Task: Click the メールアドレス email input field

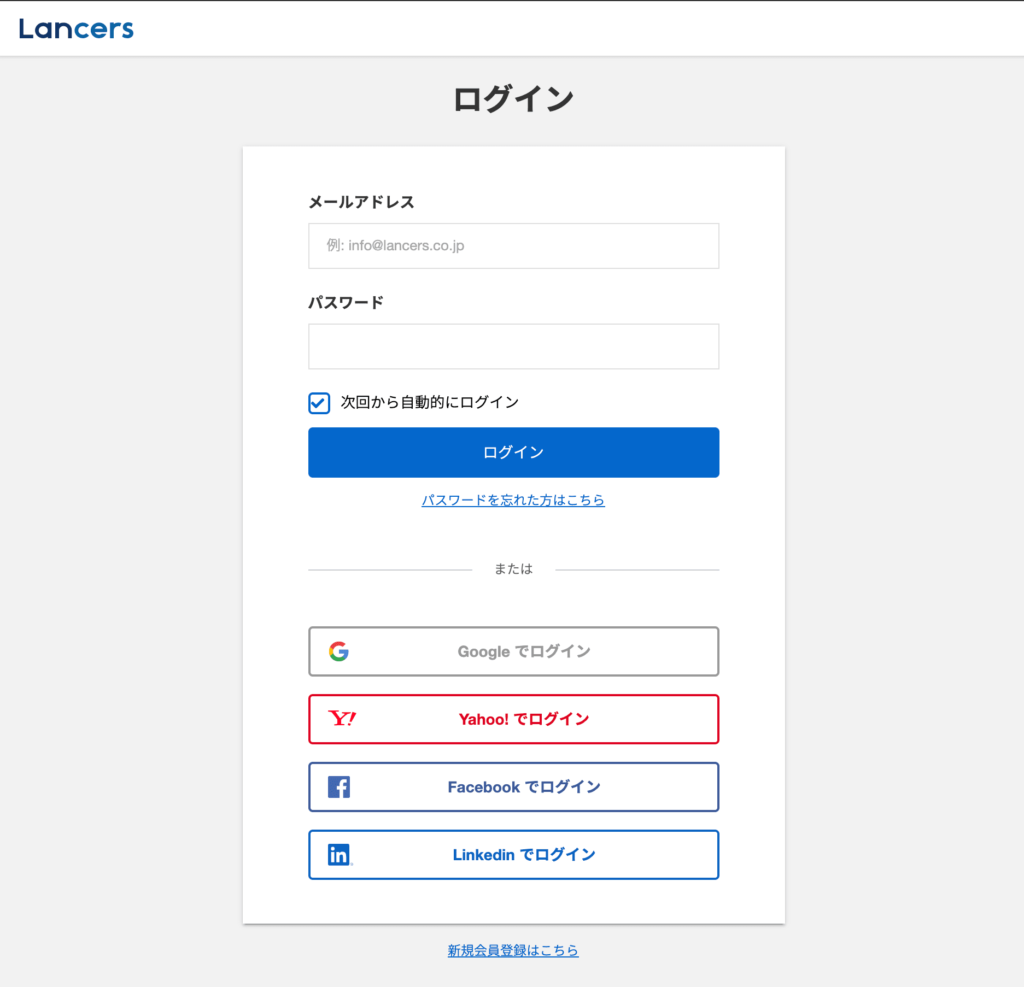Action: (513, 246)
